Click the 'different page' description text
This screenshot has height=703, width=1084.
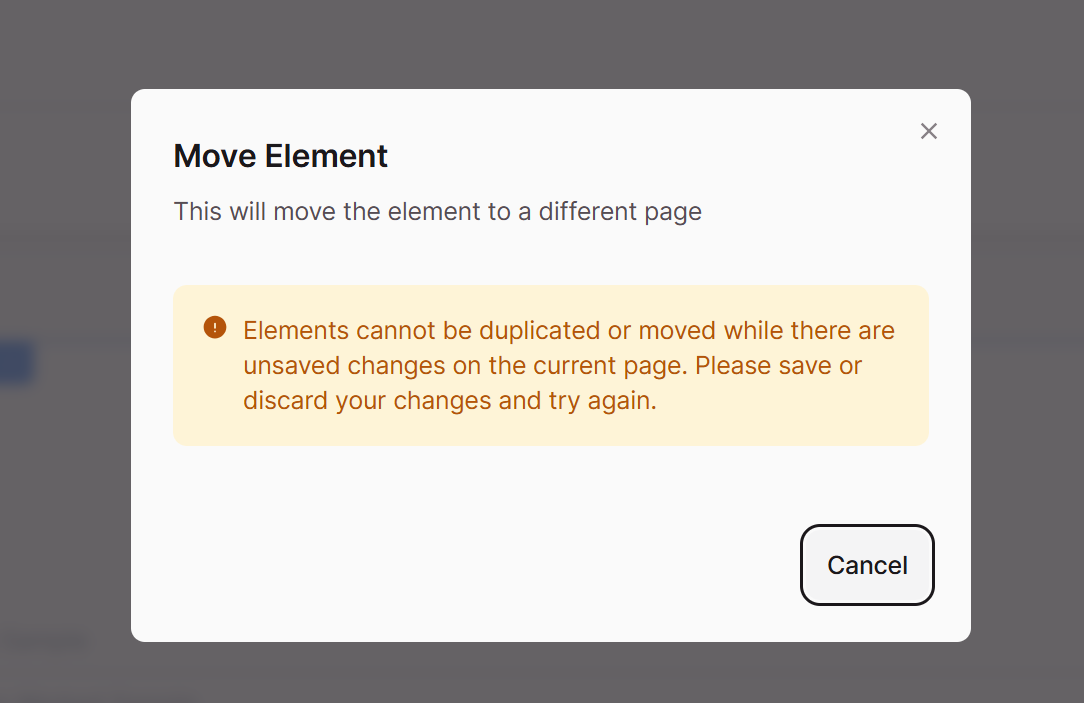(620, 212)
